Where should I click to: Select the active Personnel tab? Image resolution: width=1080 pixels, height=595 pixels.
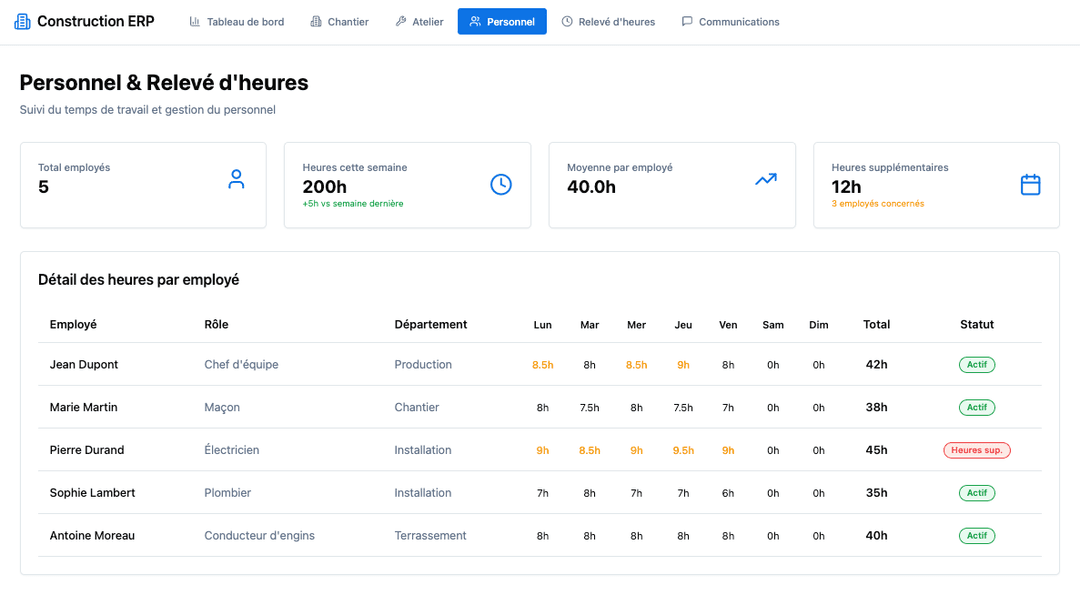502,21
